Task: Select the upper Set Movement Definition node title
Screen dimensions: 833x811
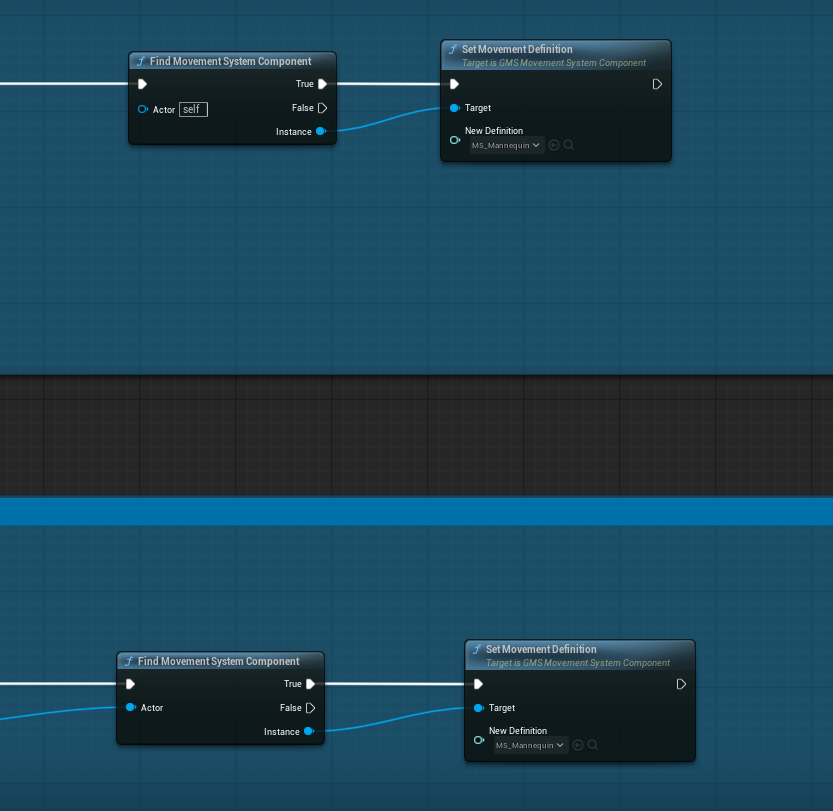Action: pyautogui.click(x=517, y=49)
